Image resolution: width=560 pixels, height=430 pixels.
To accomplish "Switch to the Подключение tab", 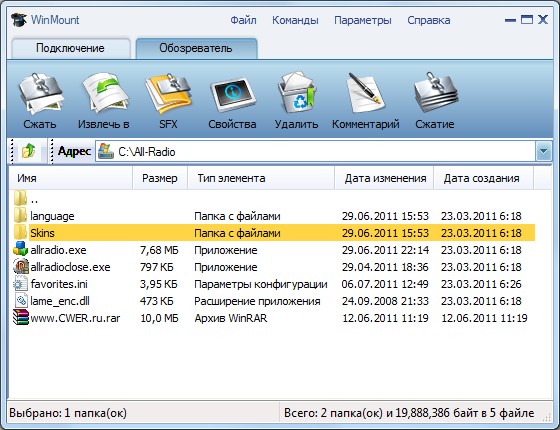I will click(x=70, y=48).
